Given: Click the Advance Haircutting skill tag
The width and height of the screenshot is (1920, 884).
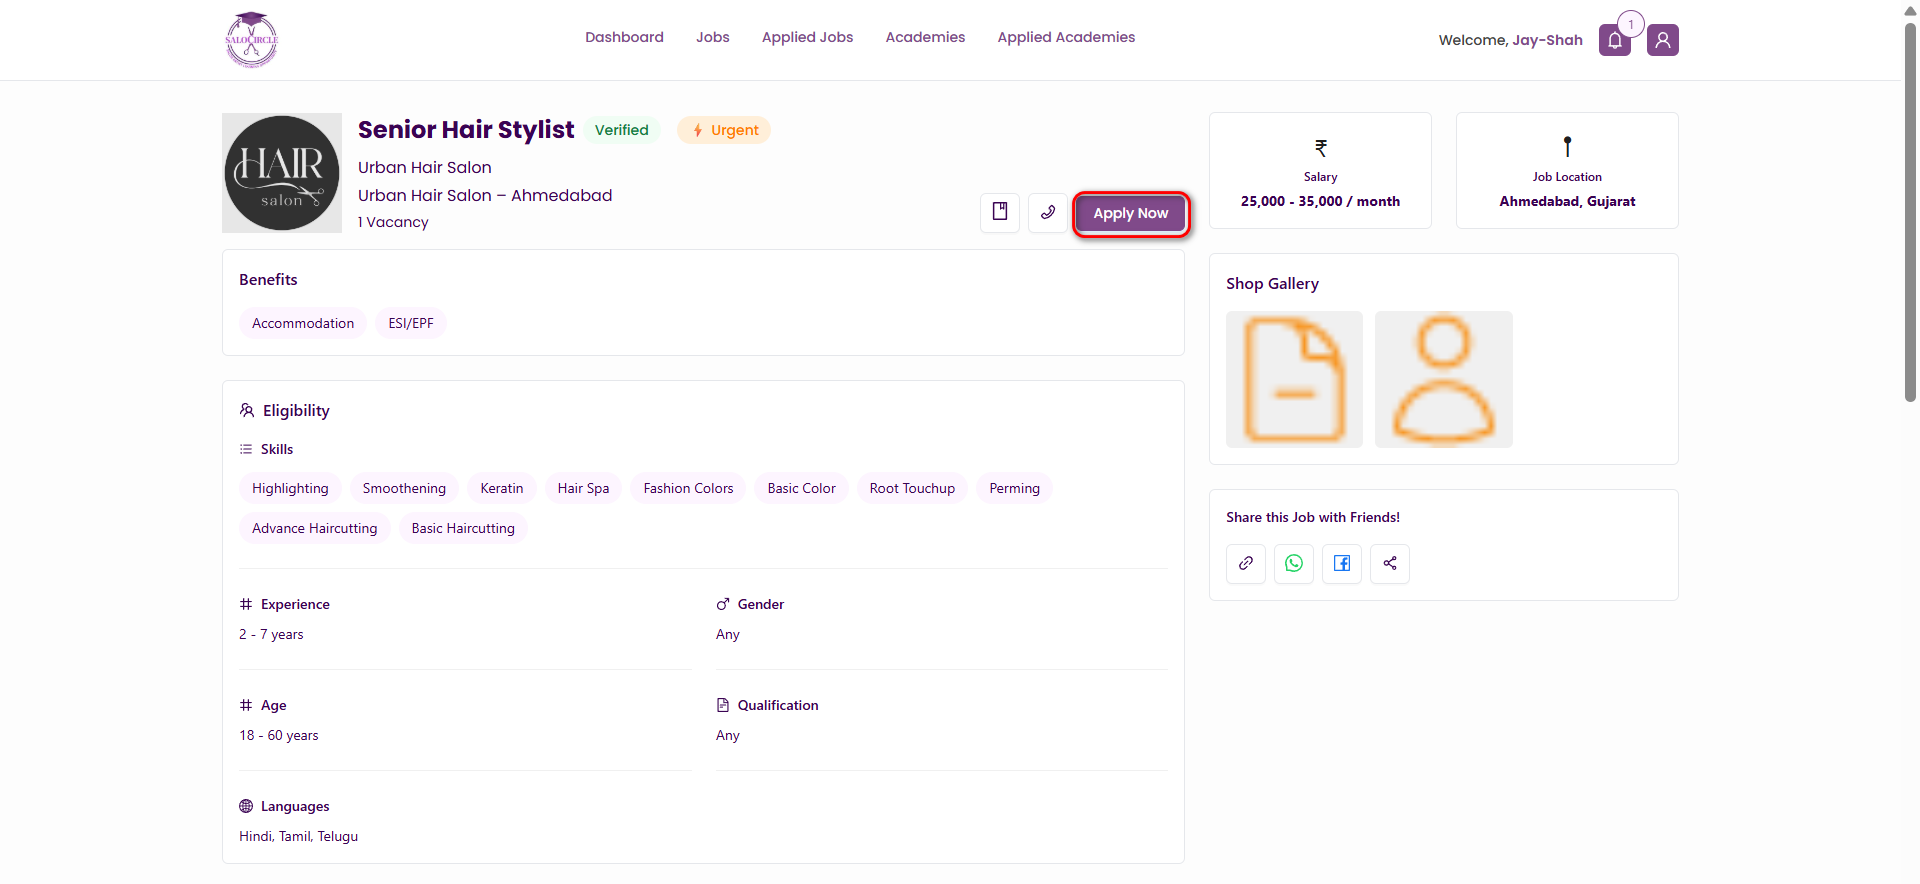Looking at the screenshot, I should point(315,528).
